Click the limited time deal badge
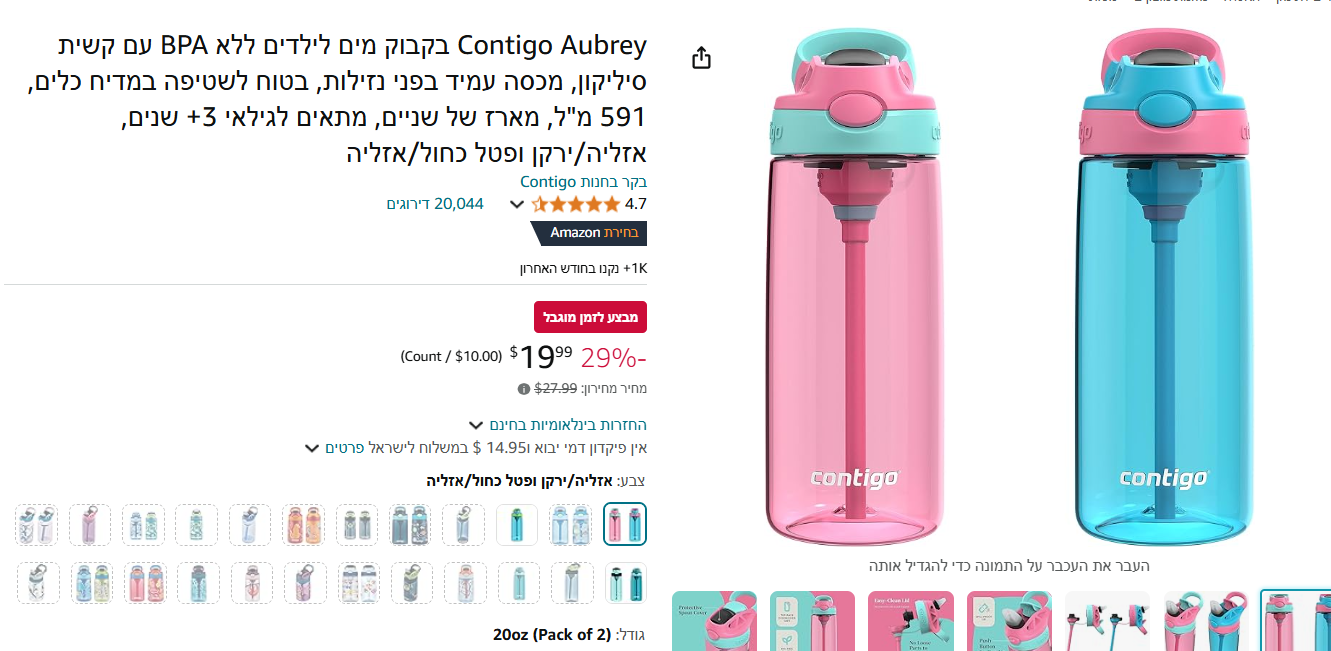The width and height of the screenshot is (1331, 651). point(590,317)
